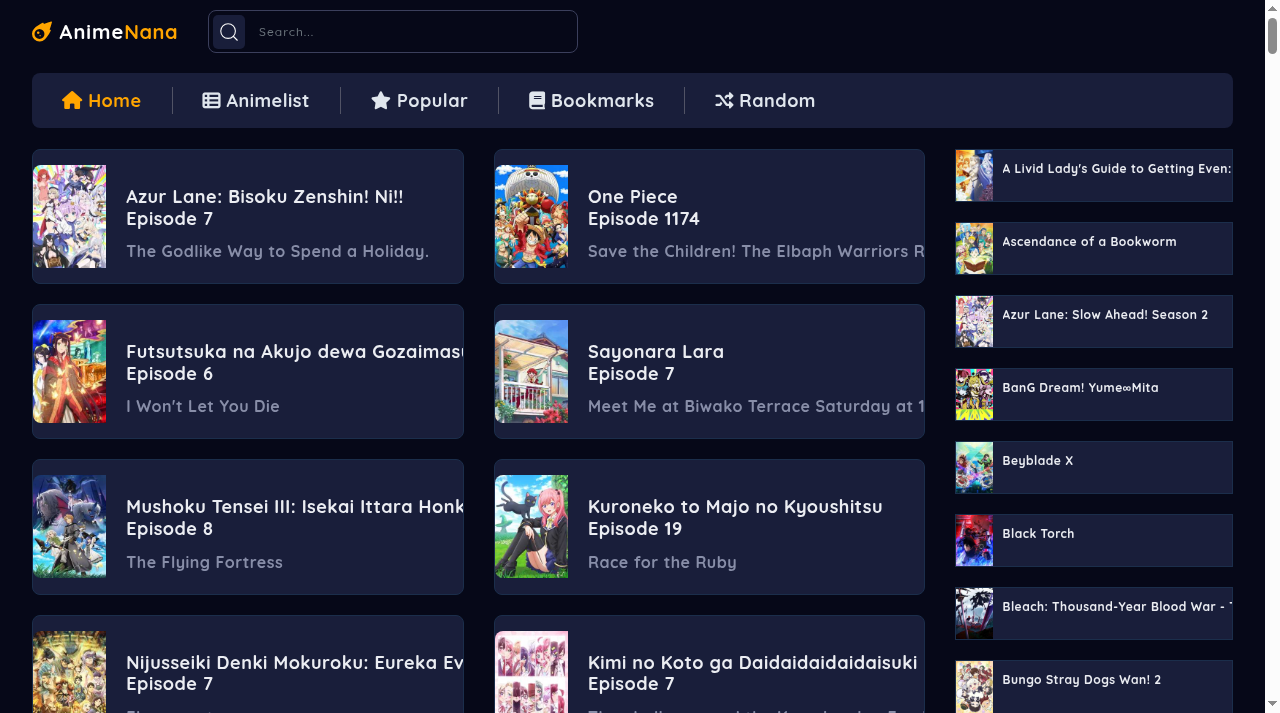
Task: Click the Popular star icon
Action: click(381, 100)
